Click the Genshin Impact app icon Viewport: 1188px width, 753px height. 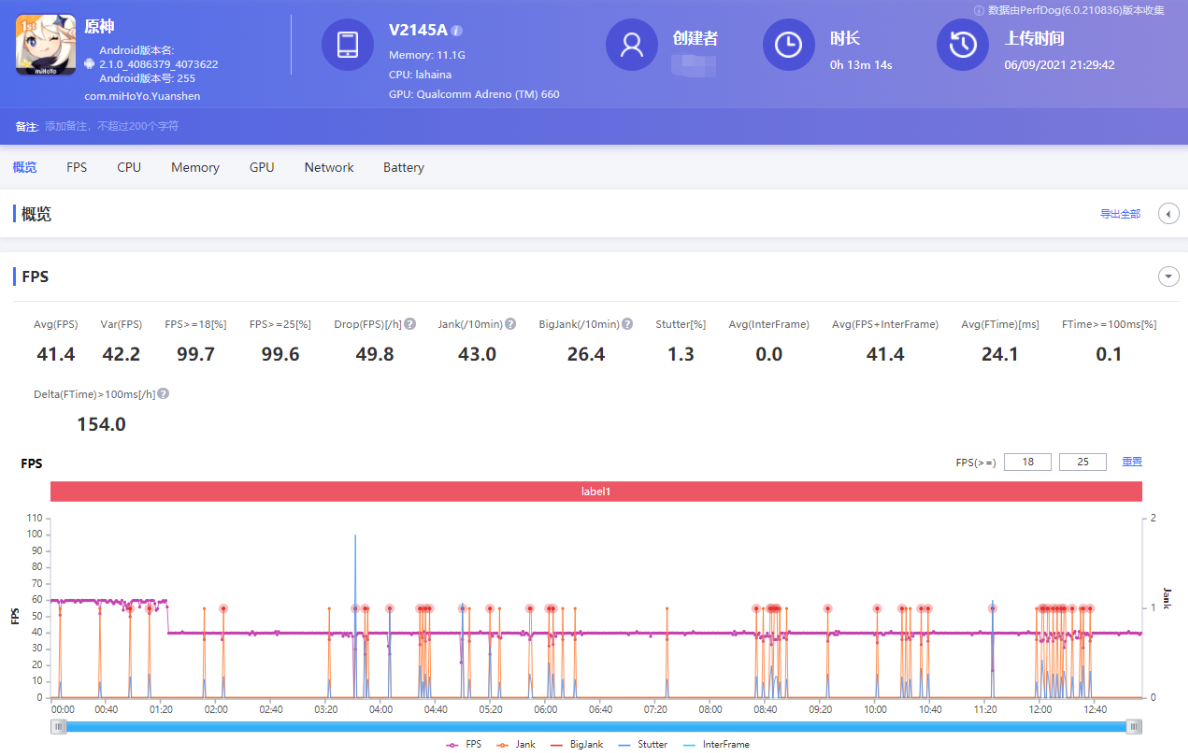[x=46, y=45]
